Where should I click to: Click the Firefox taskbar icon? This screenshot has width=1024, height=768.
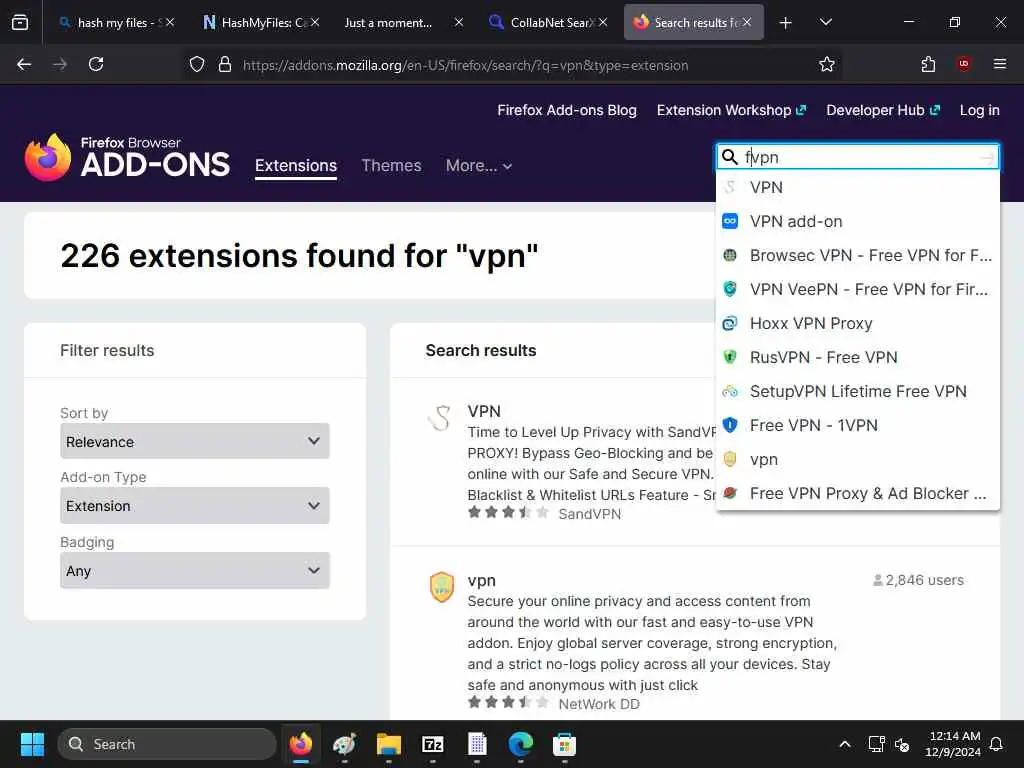click(300, 744)
